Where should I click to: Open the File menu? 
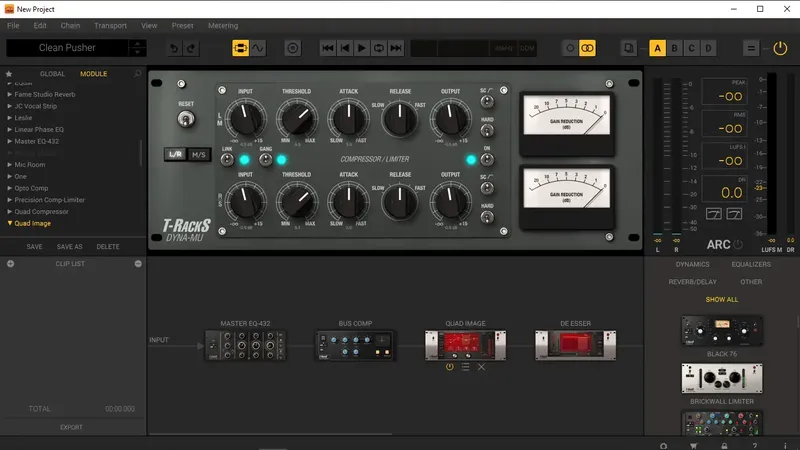pos(13,26)
